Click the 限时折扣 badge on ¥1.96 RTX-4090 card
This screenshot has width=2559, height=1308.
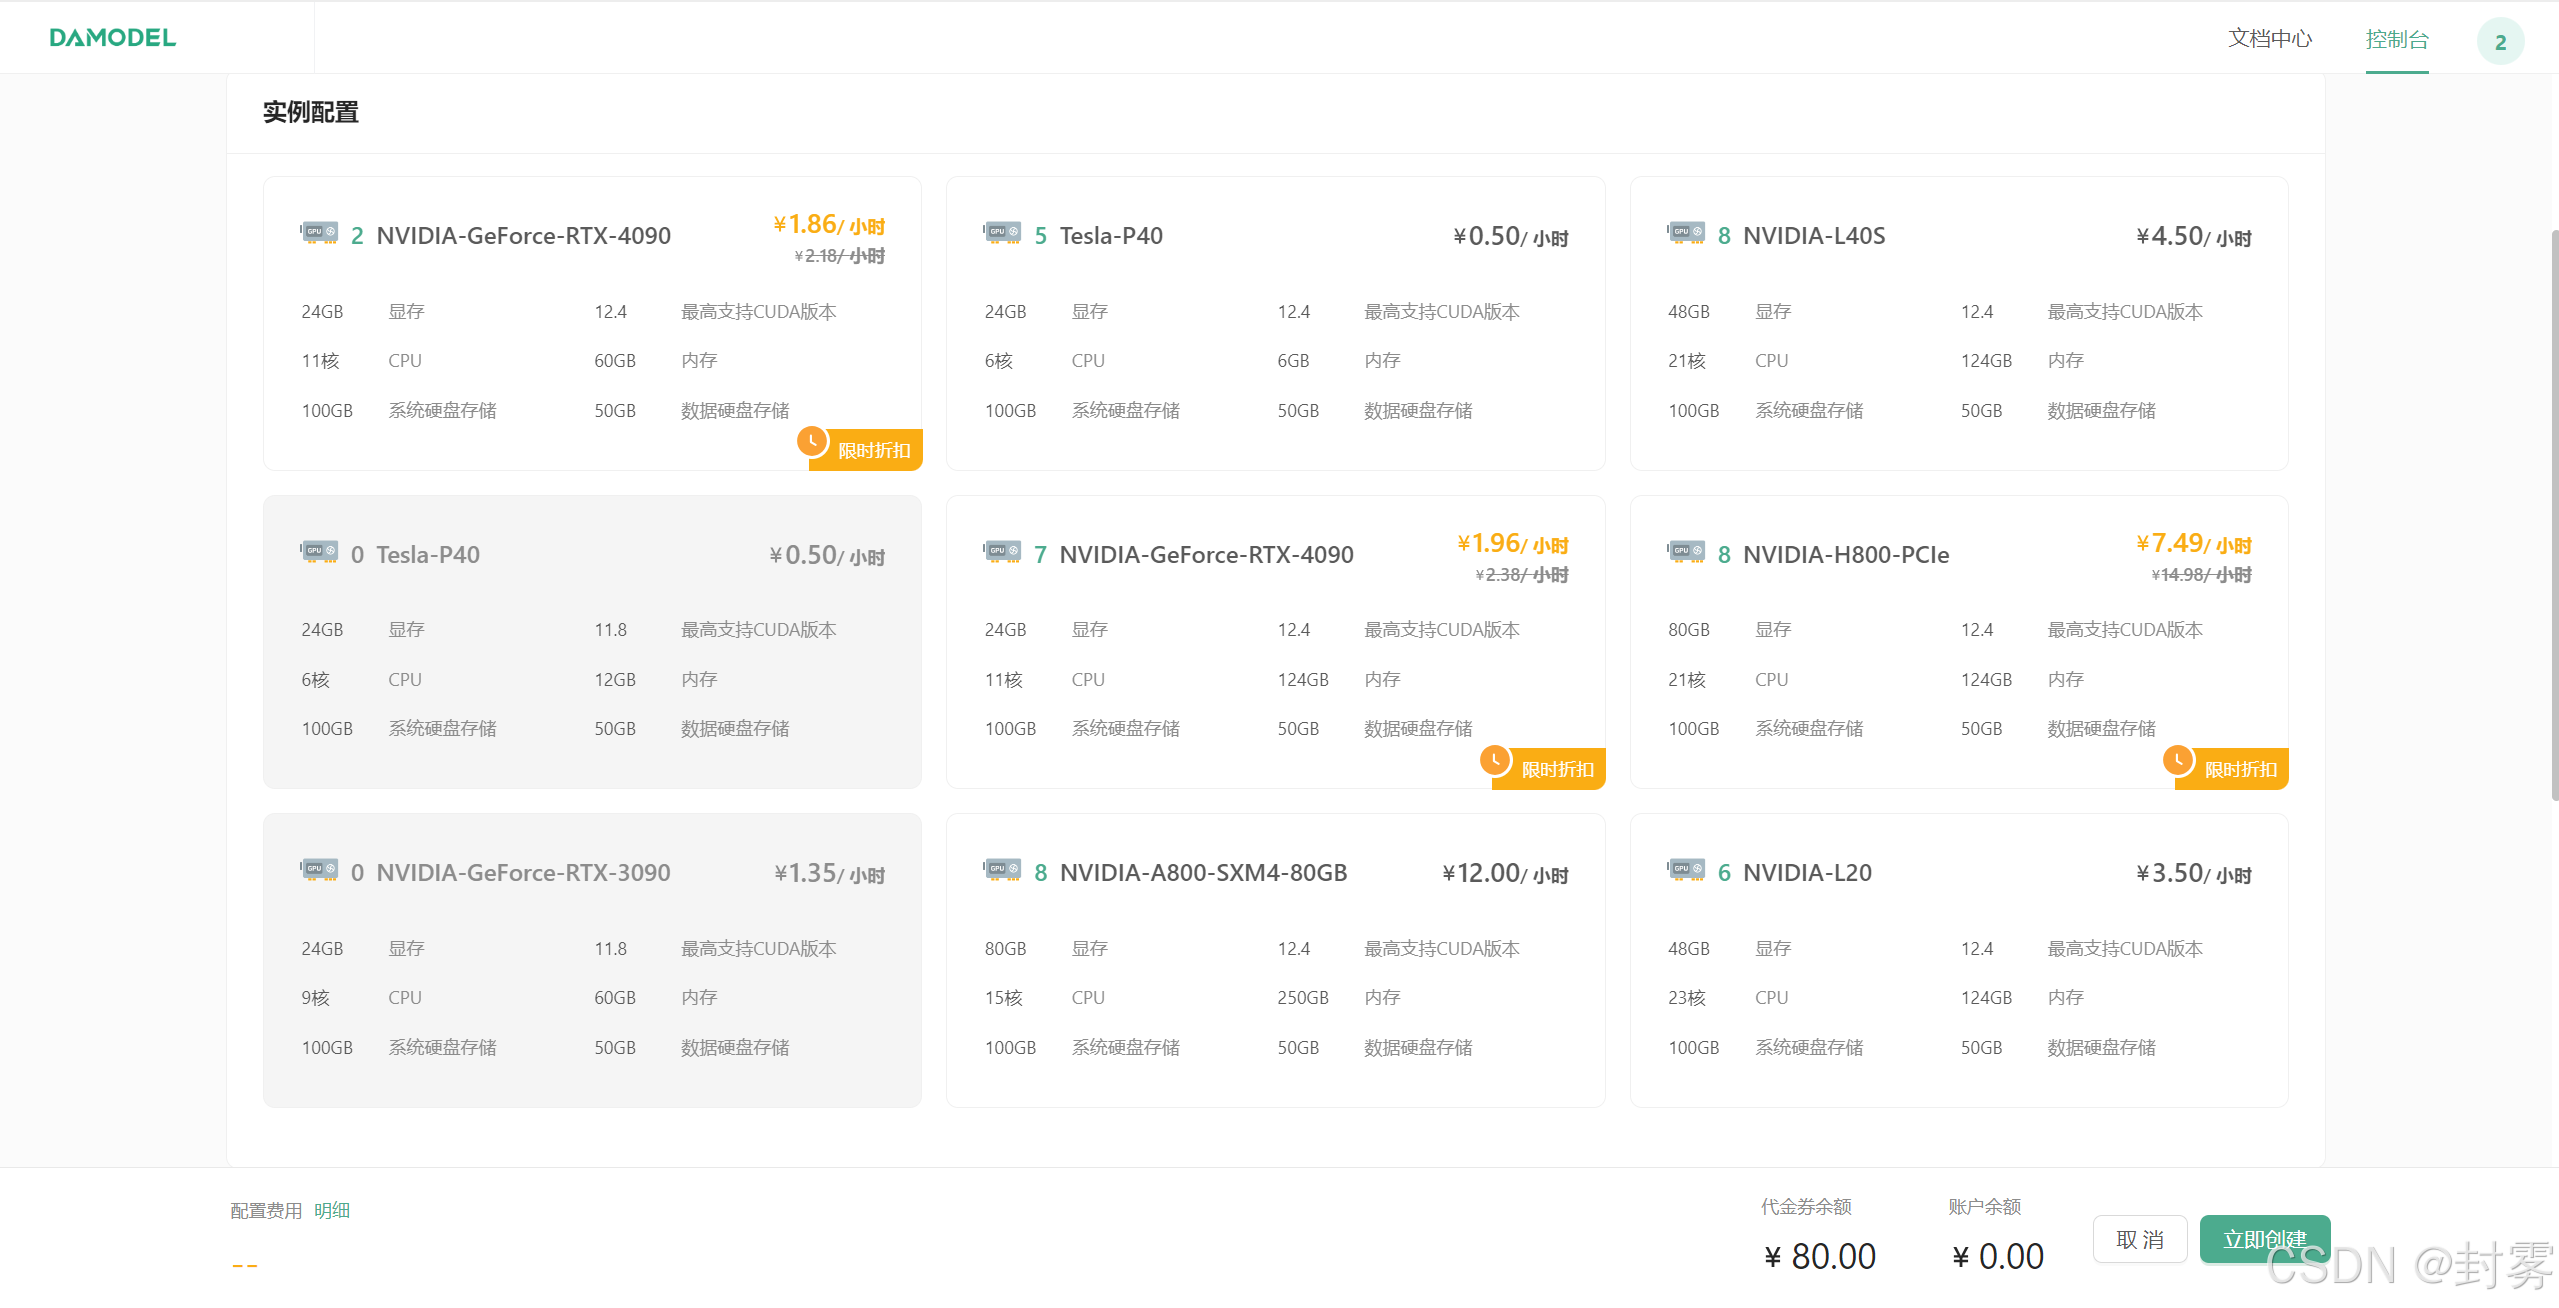(1557, 769)
